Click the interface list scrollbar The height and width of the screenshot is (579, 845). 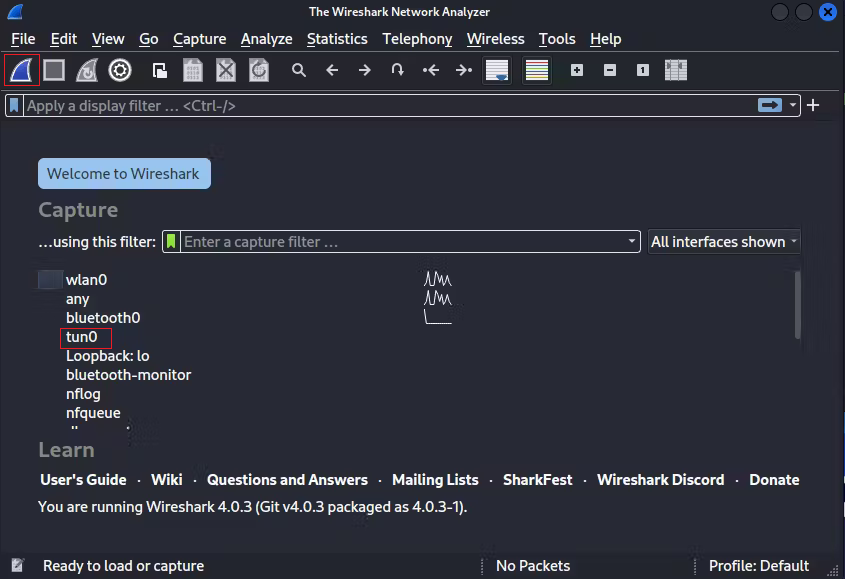tap(797, 304)
